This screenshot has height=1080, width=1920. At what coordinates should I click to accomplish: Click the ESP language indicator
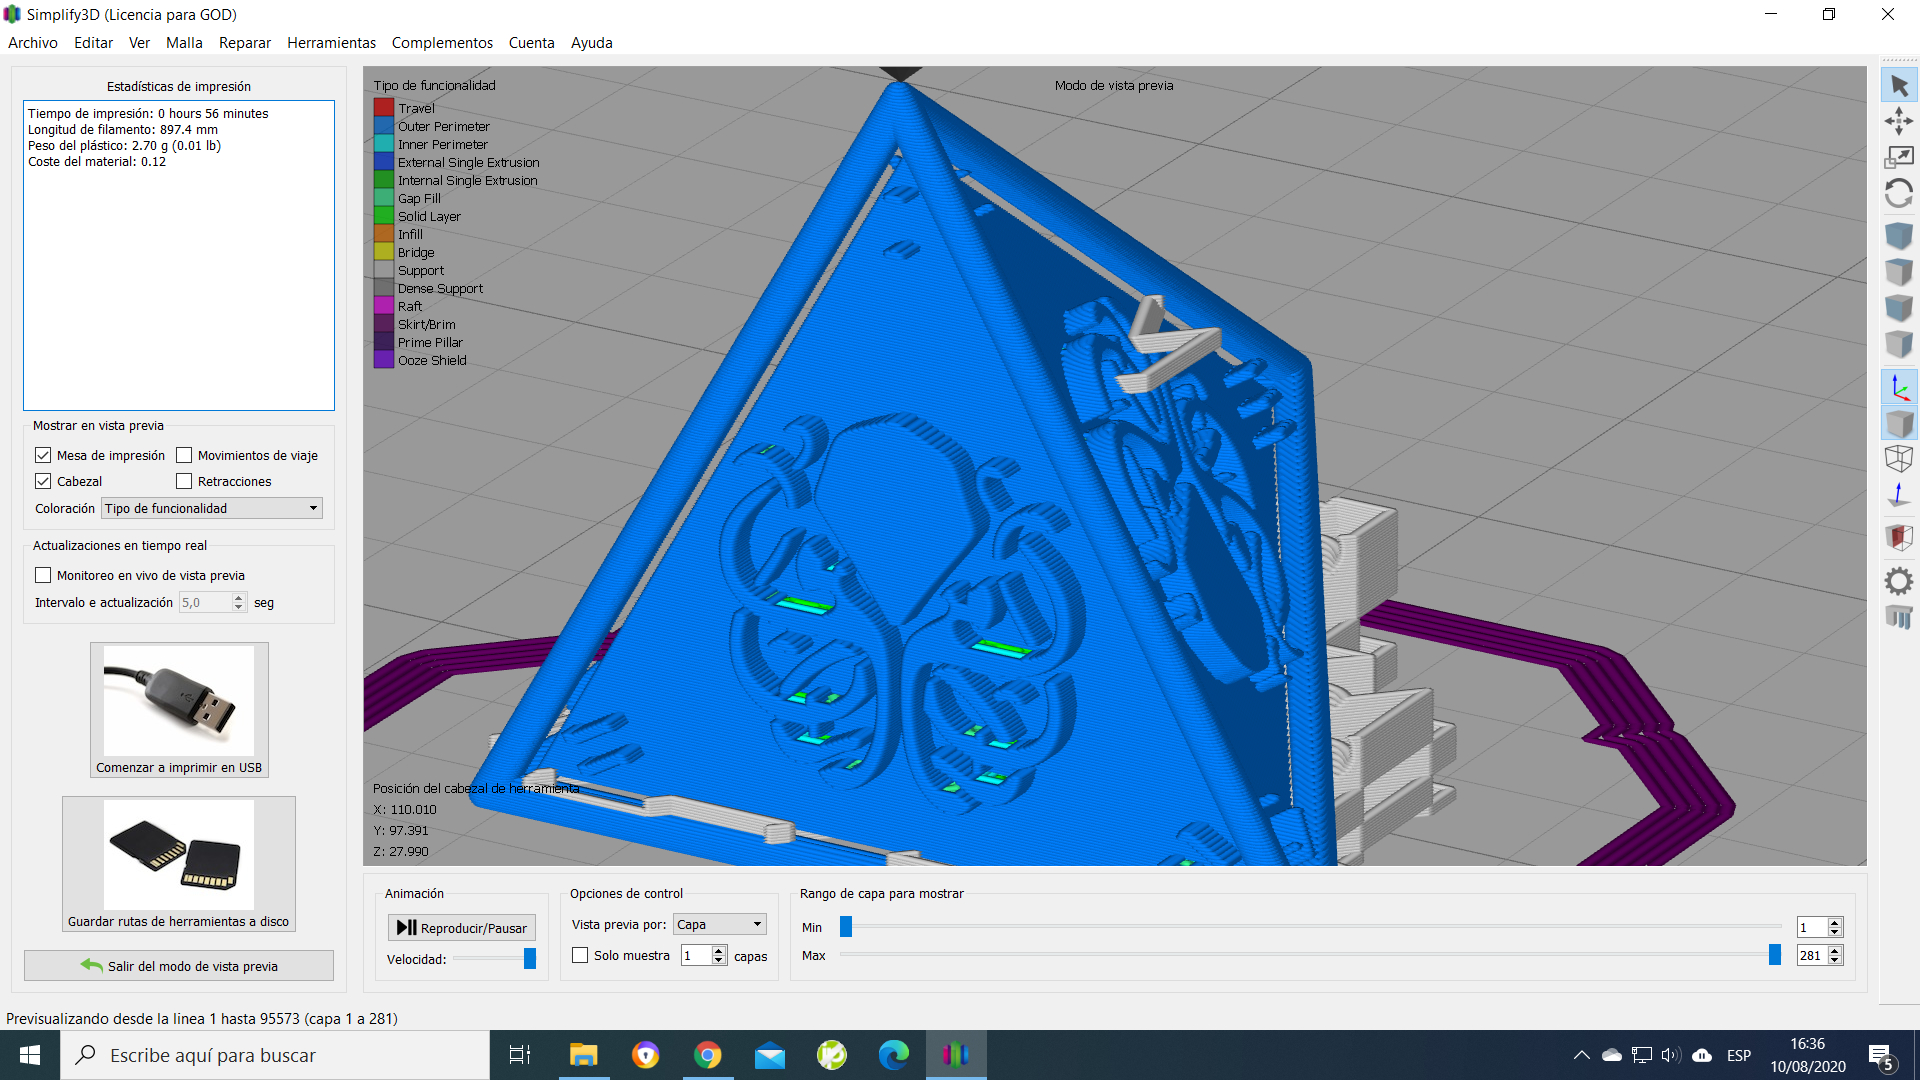[1739, 1055]
